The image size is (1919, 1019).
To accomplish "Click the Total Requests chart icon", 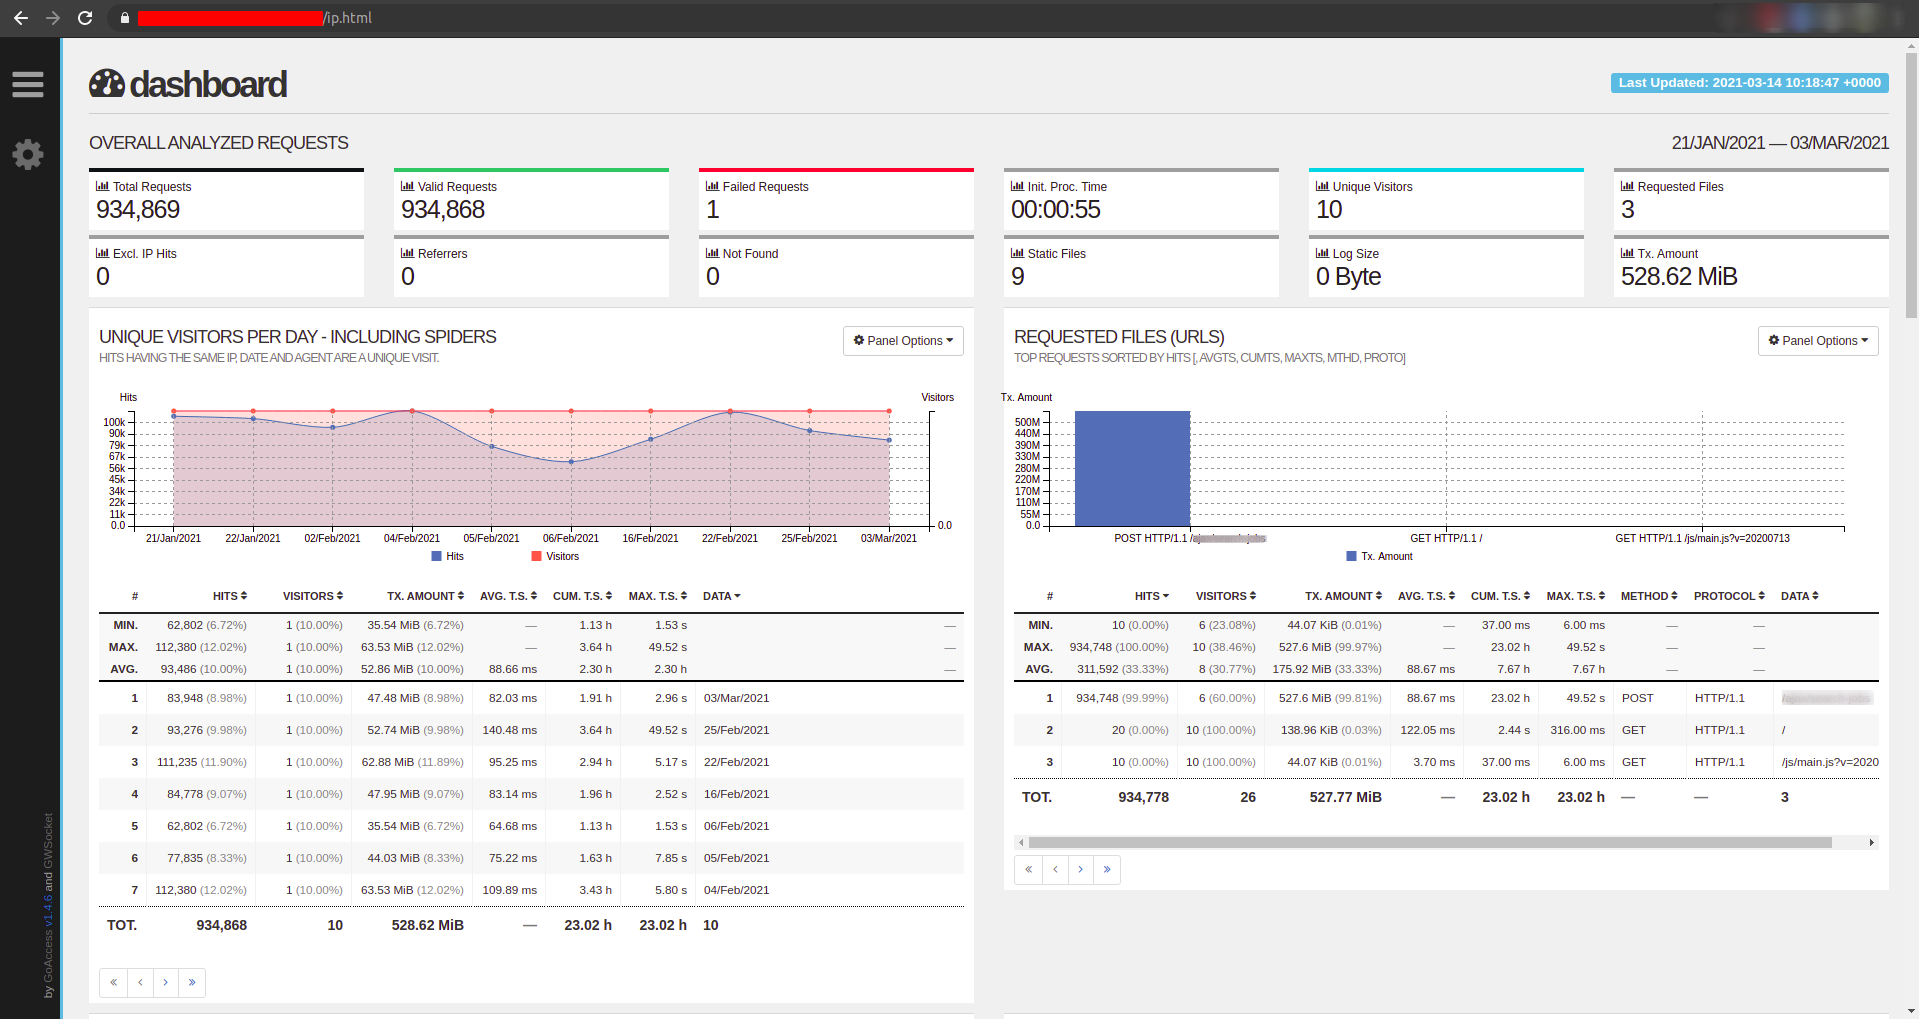I will 102,186.
